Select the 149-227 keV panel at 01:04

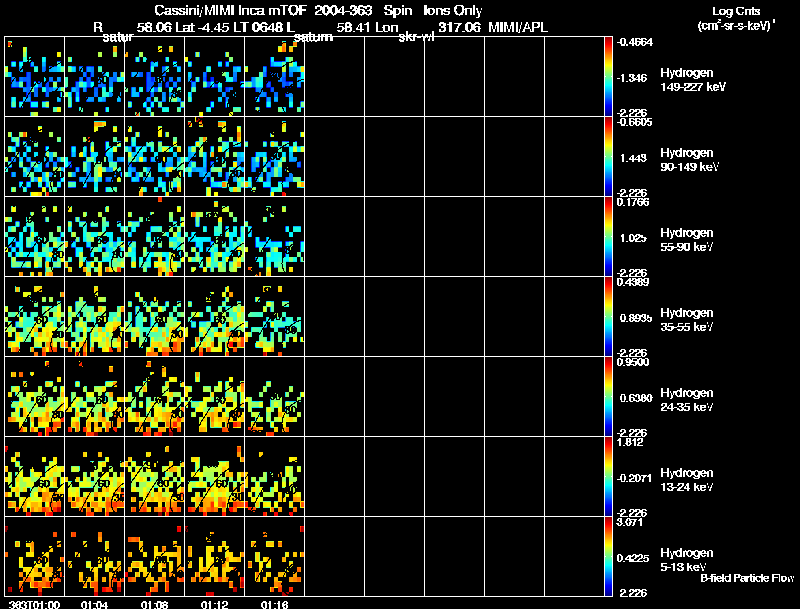(x=94, y=77)
